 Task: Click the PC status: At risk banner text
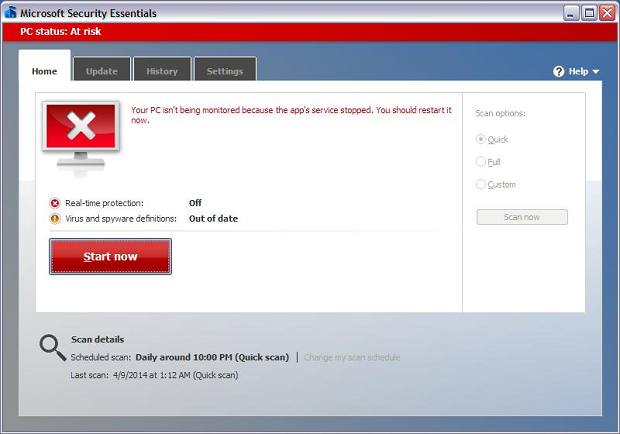pos(60,32)
